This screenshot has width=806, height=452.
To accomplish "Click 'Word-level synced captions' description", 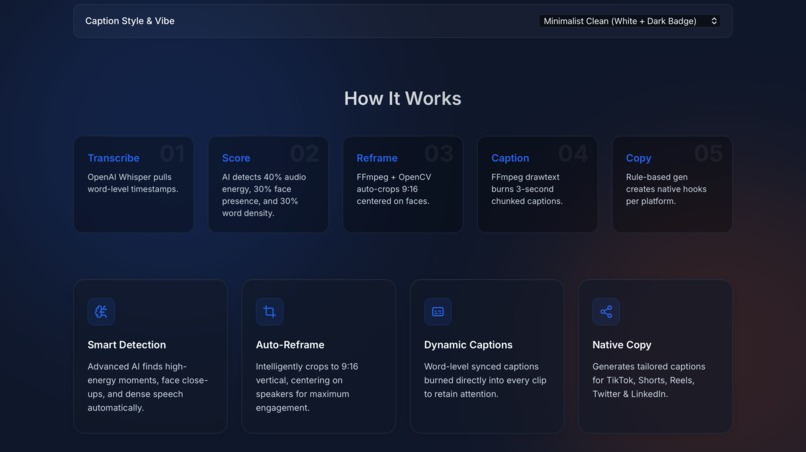I will pos(485,381).
